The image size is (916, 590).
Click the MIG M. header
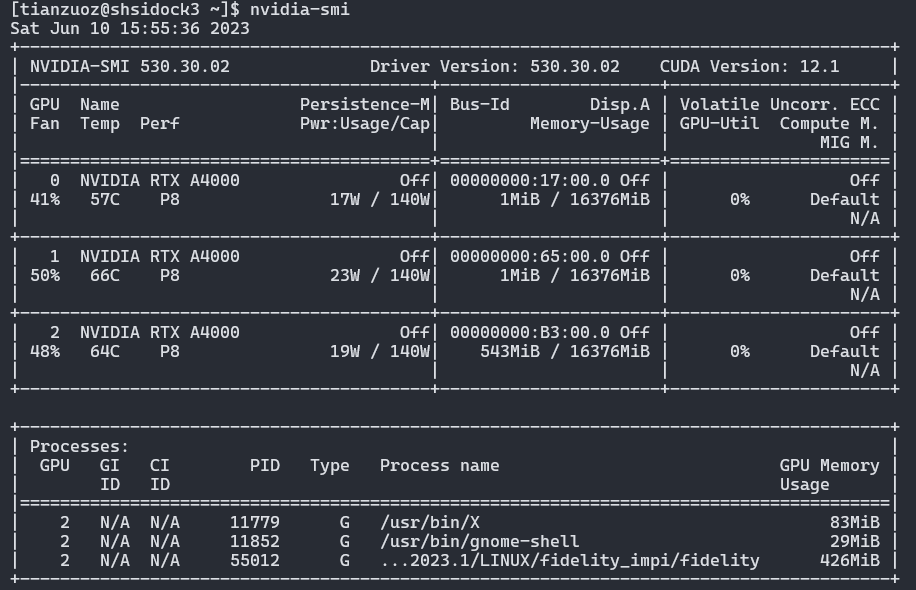click(849, 143)
